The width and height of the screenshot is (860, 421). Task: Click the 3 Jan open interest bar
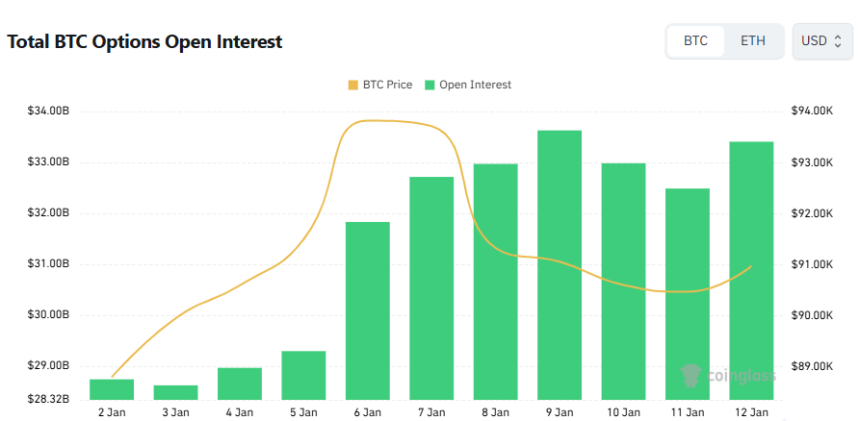[175, 392]
